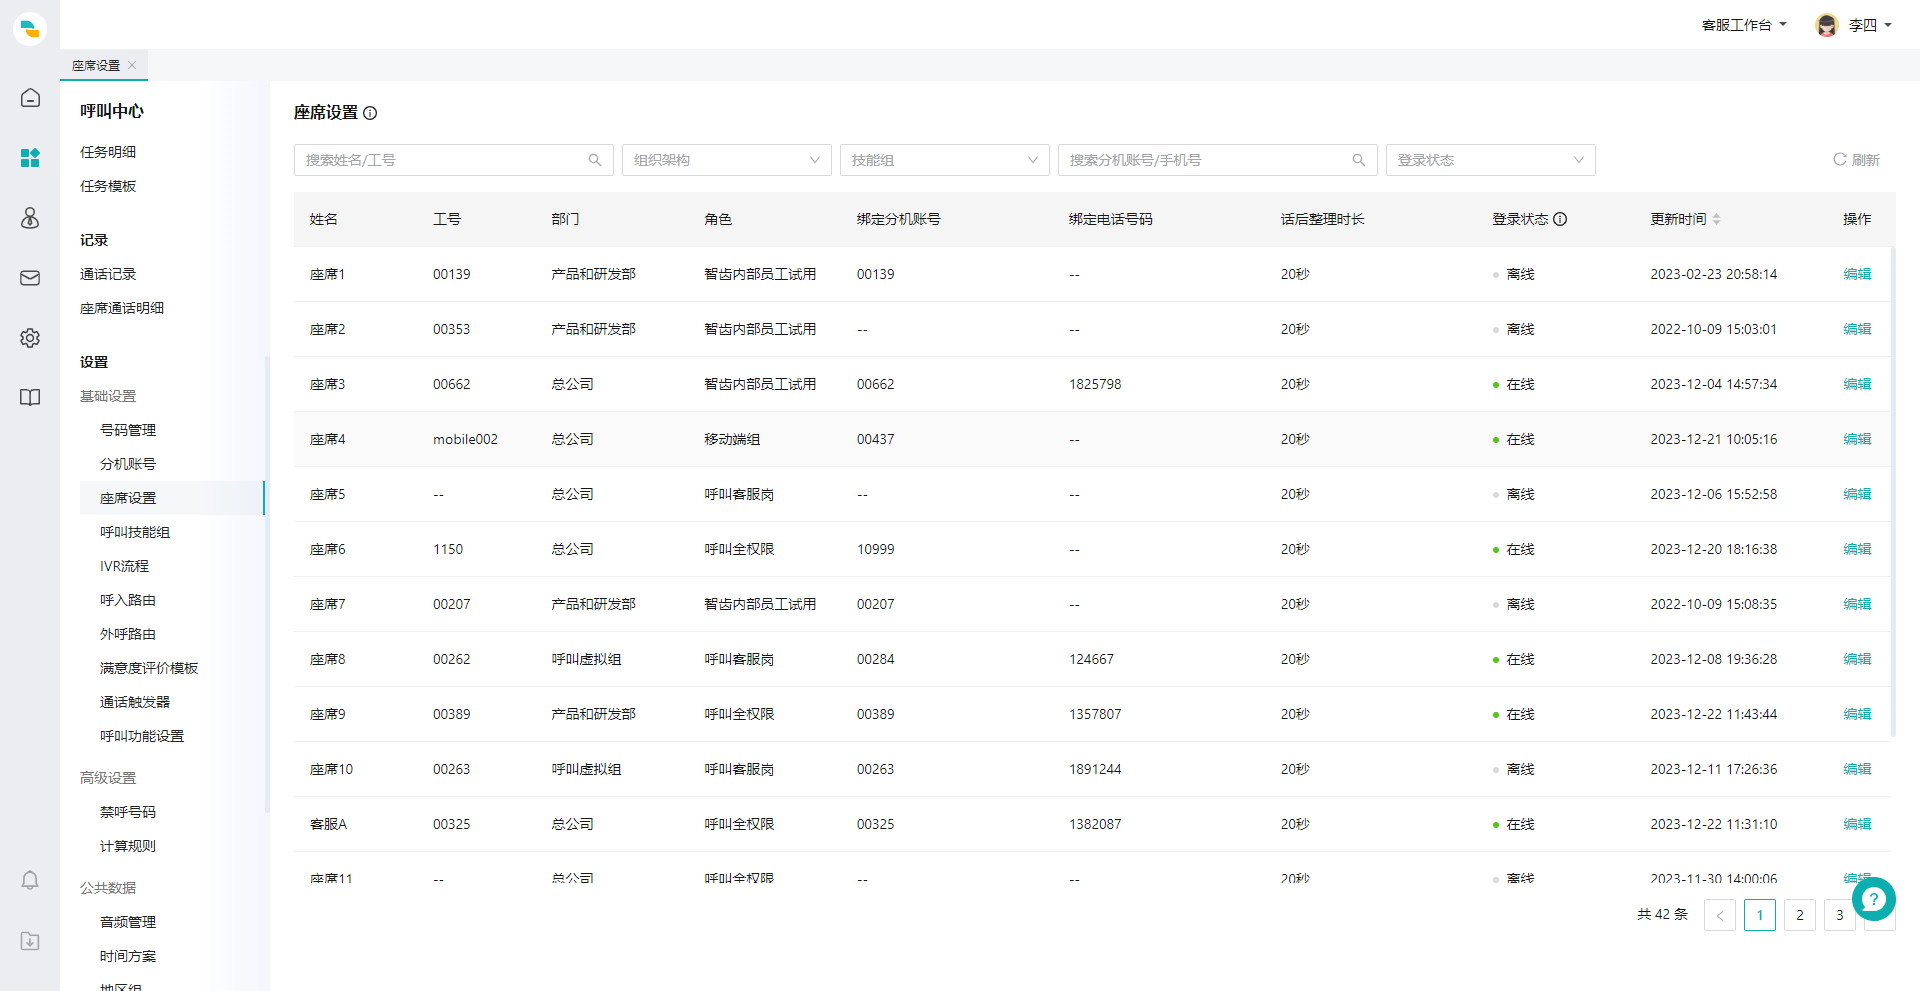
Task: Open 任务模板 in the side menu
Action: (108, 186)
